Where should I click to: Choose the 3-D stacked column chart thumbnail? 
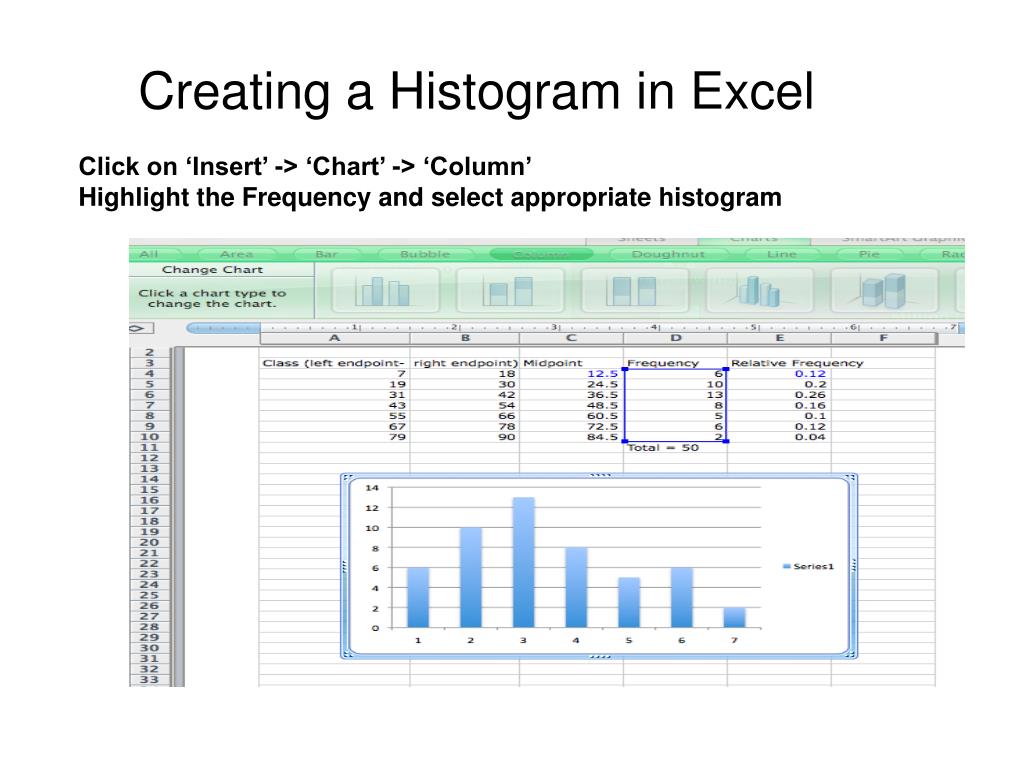point(882,291)
